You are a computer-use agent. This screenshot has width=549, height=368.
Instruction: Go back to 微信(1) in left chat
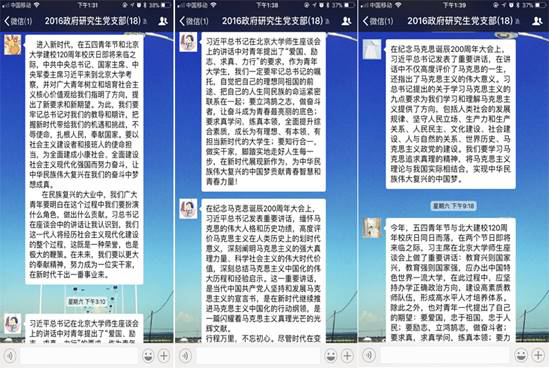click(18, 21)
